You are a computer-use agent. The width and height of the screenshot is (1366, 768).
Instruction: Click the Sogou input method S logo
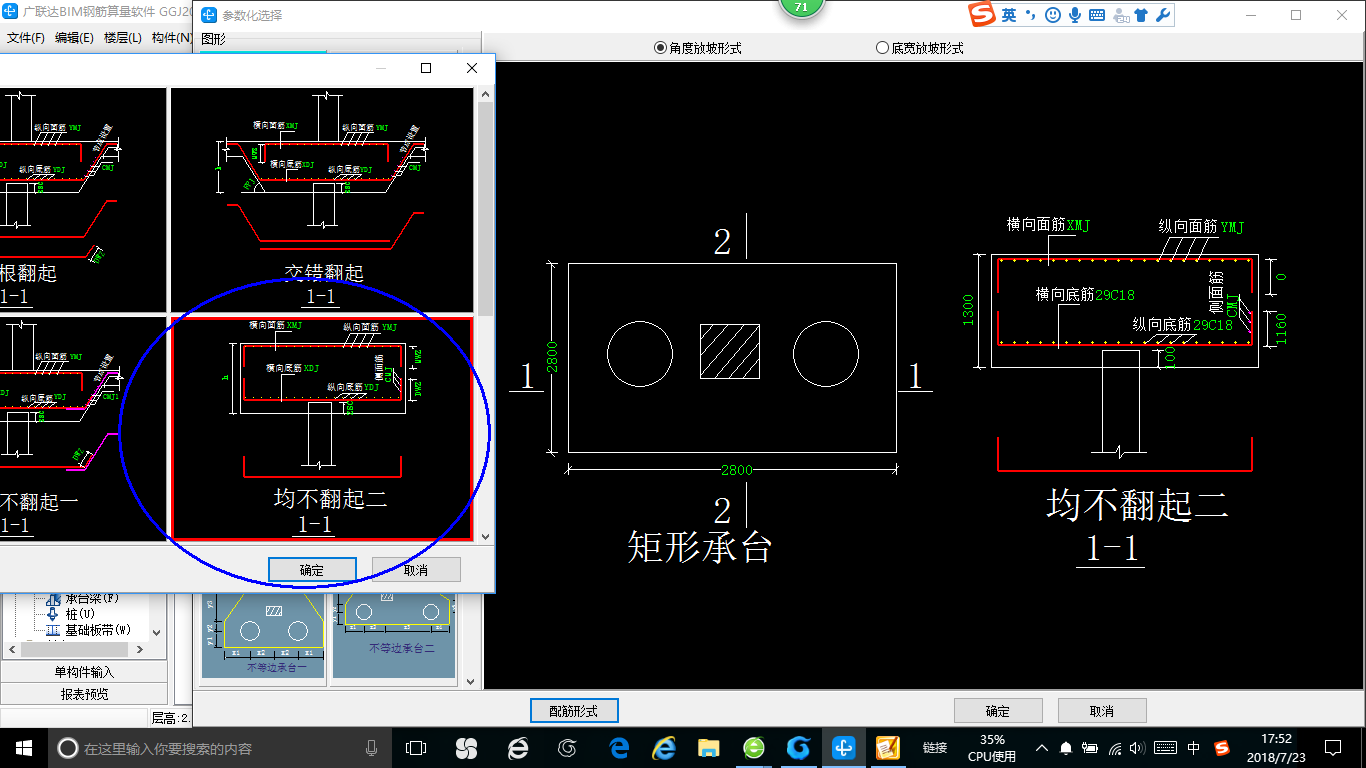click(x=983, y=15)
